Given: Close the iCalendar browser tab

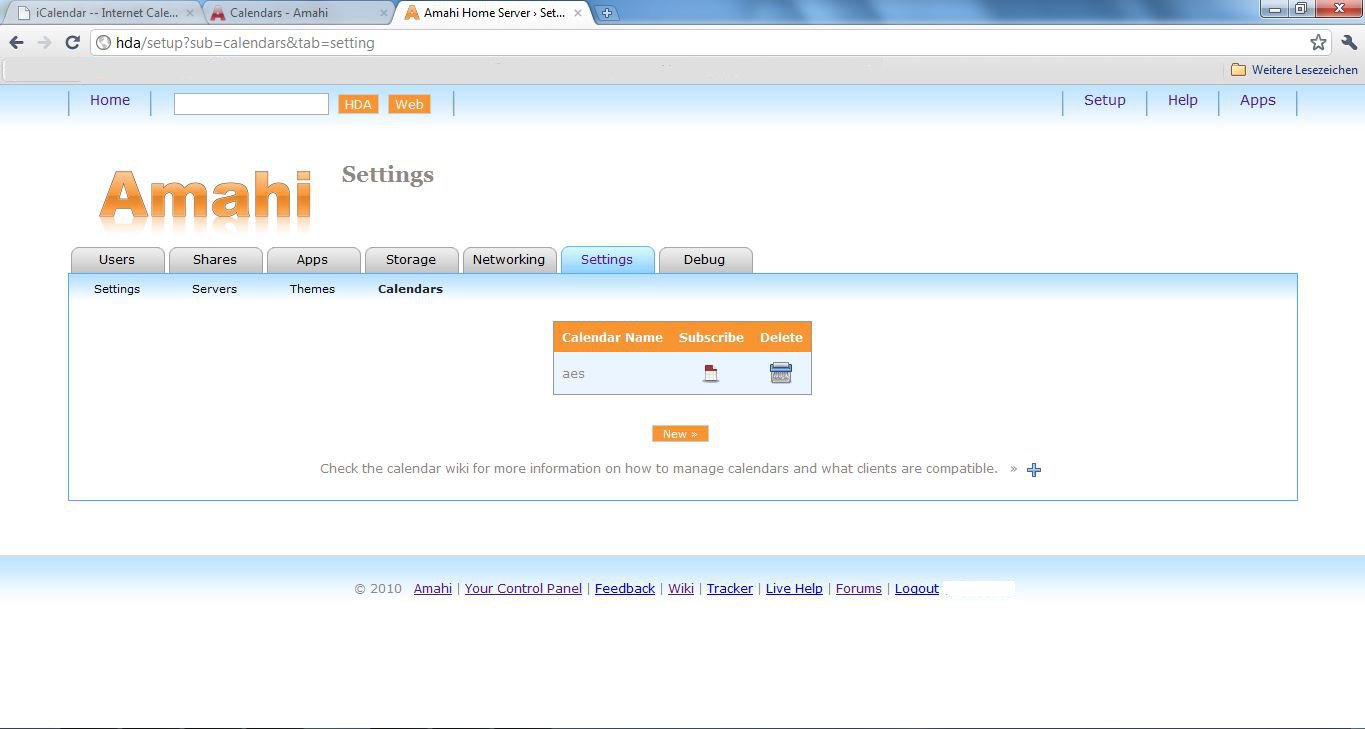Looking at the screenshot, I should pos(190,13).
